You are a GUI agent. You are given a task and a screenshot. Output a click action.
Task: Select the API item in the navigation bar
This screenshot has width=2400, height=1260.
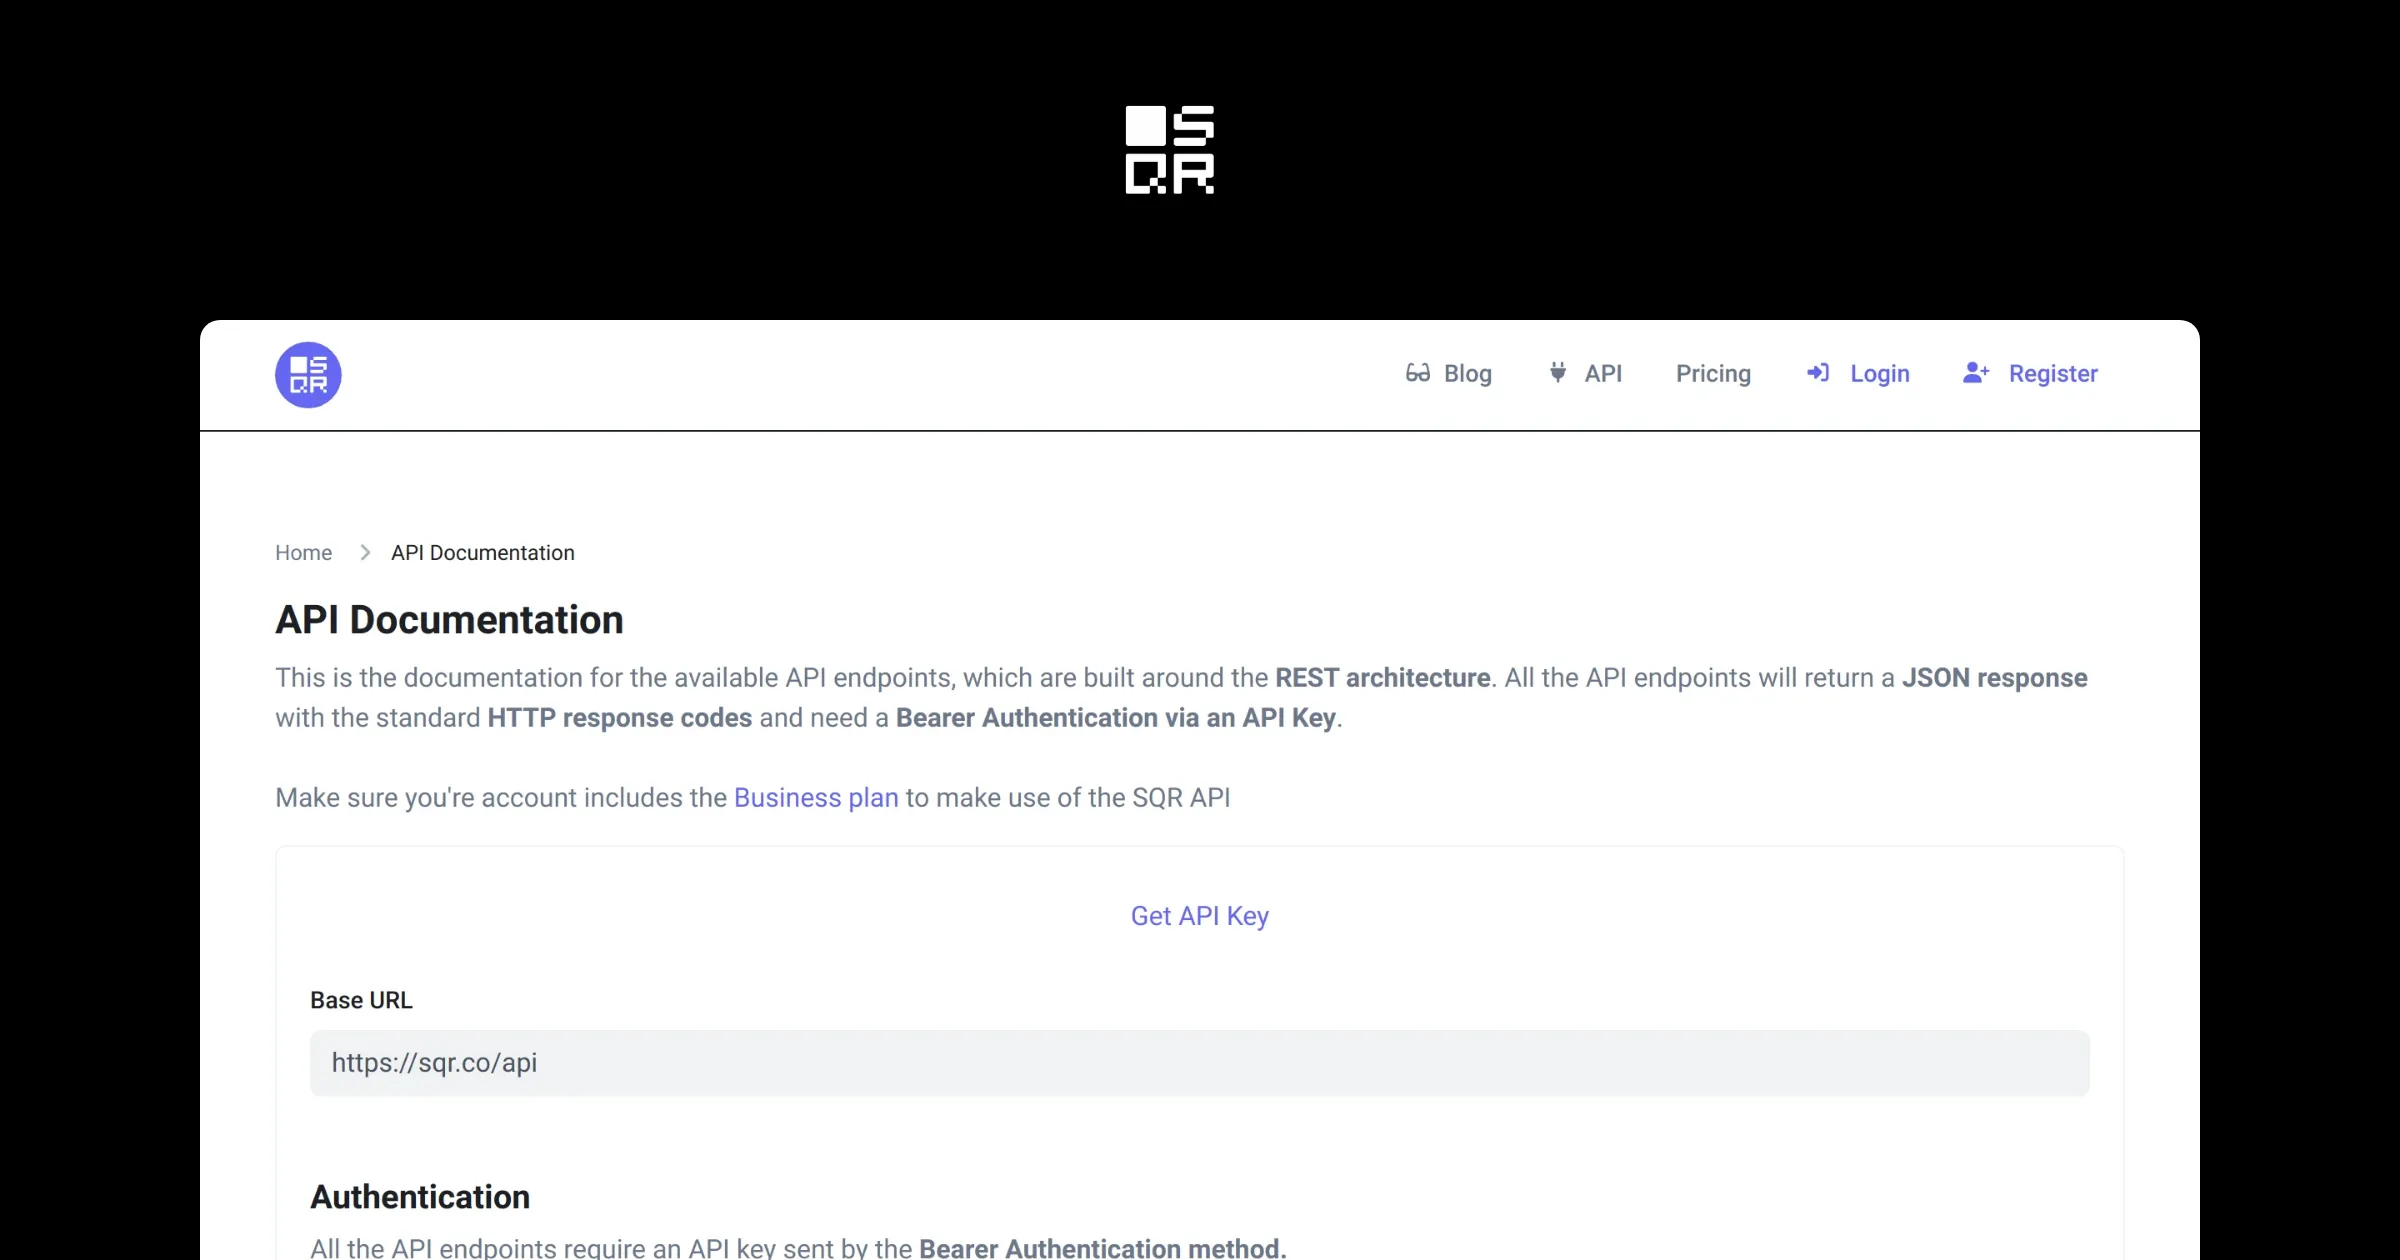(x=1603, y=374)
